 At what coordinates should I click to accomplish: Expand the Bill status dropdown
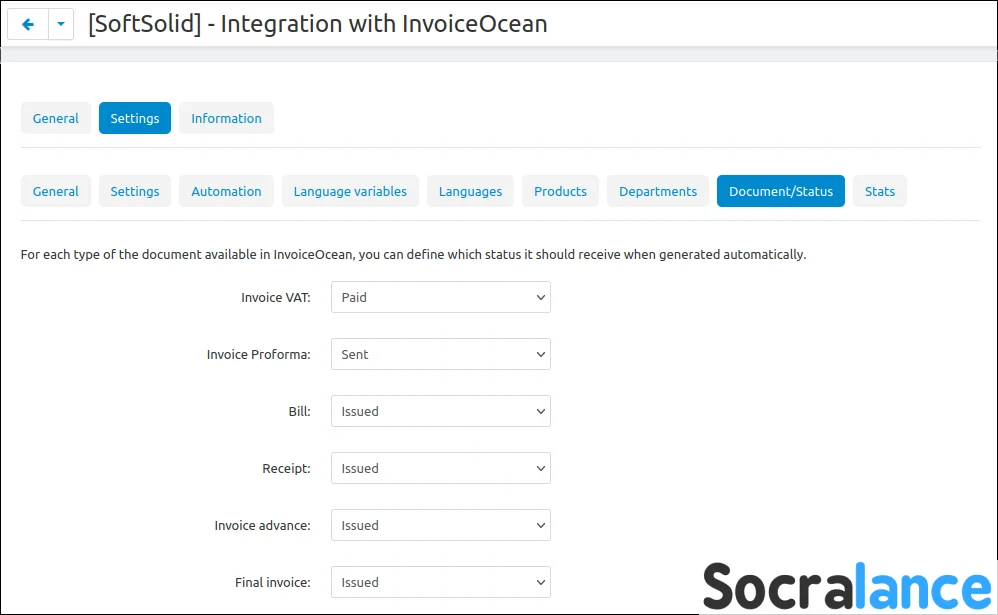[440, 411]
